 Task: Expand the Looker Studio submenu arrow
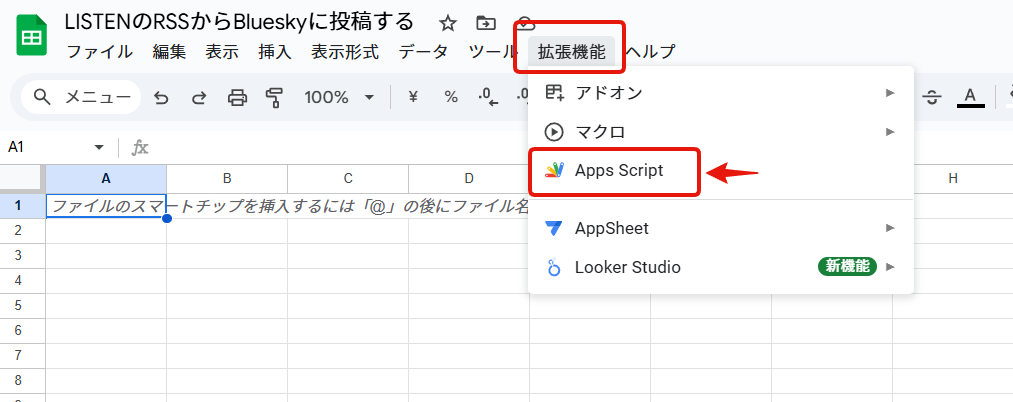[891, 266]
